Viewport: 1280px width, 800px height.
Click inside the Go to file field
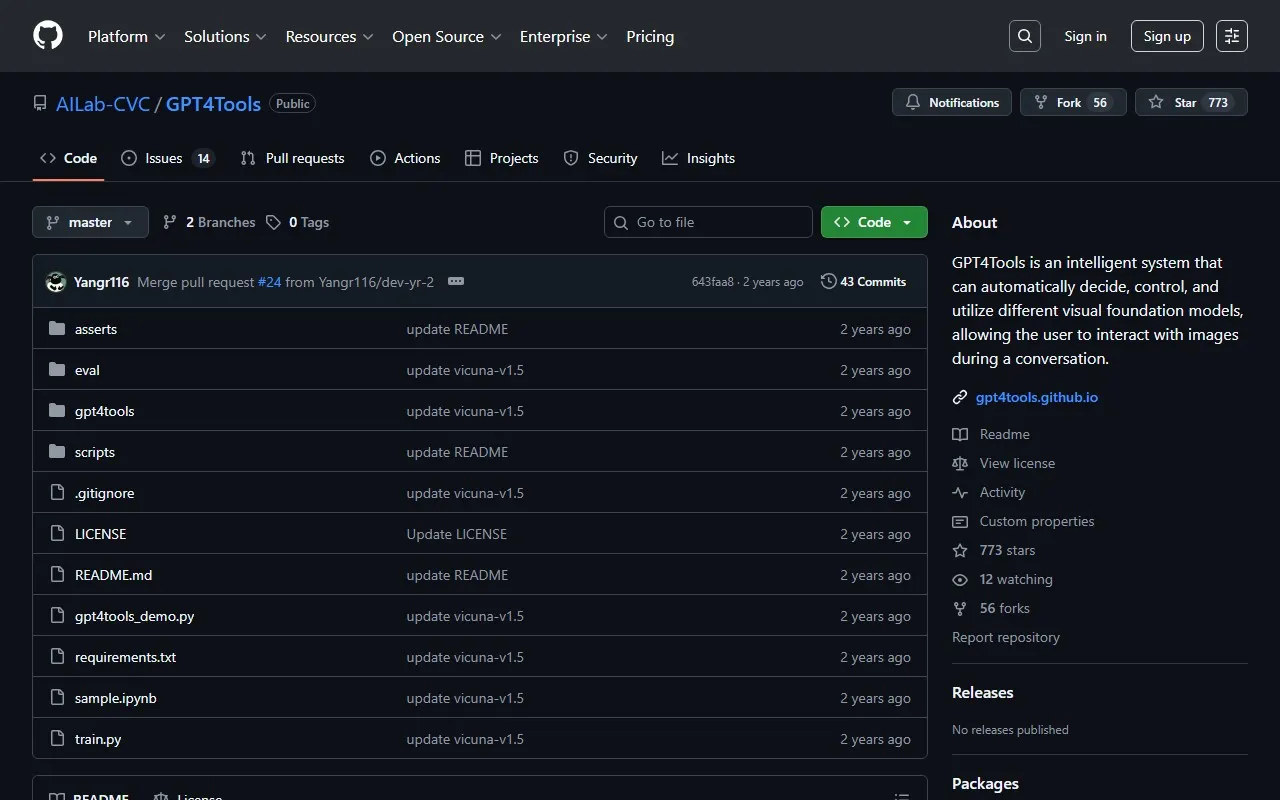(708, 221)
